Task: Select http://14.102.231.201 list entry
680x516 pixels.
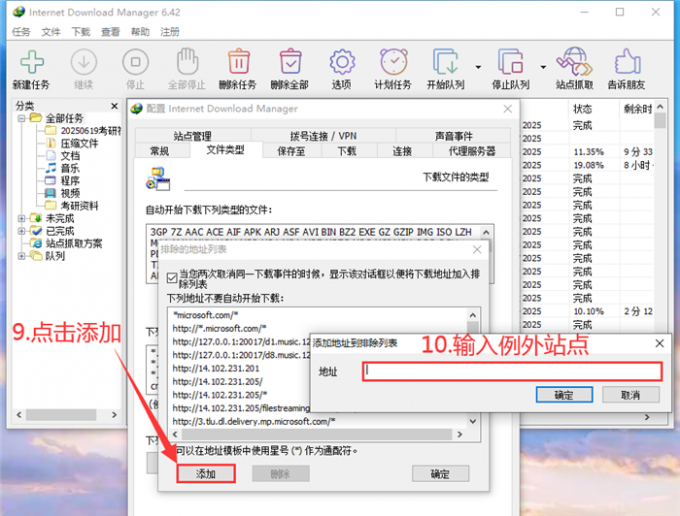Action: point(216,368)
